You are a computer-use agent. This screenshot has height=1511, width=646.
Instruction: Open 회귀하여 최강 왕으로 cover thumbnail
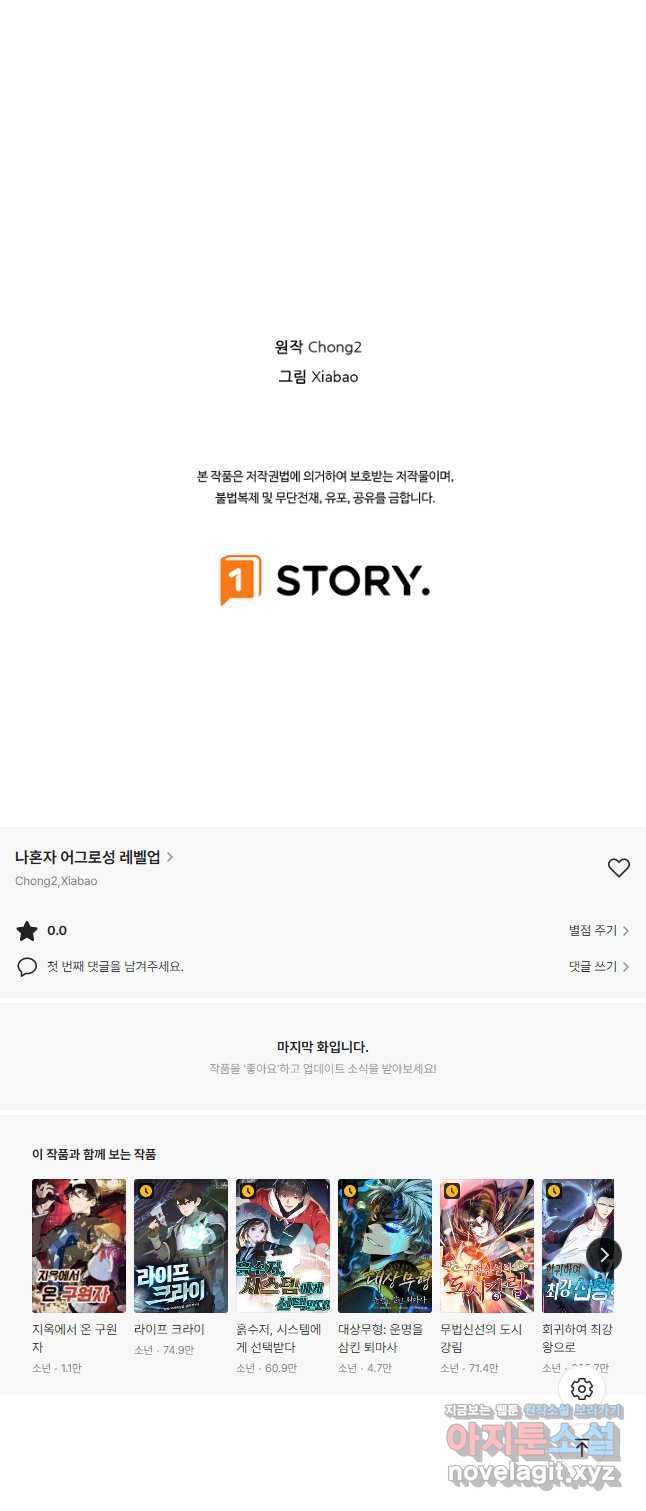(578, 1246)
